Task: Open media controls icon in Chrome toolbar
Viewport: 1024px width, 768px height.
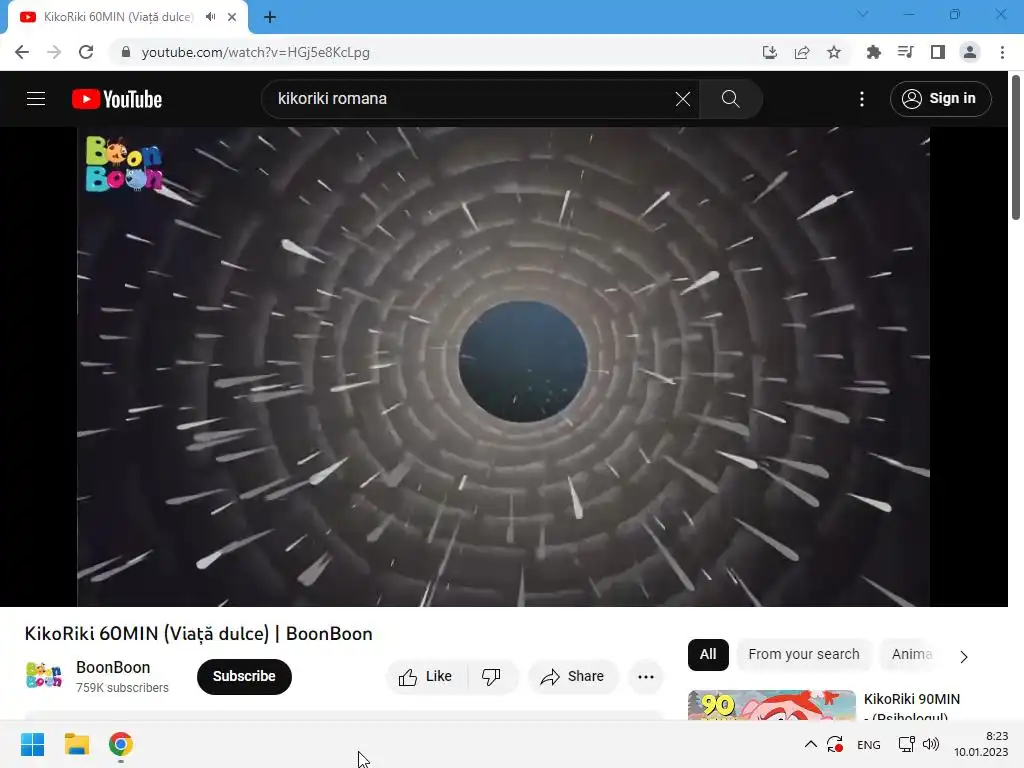Action: click(906, 52)
